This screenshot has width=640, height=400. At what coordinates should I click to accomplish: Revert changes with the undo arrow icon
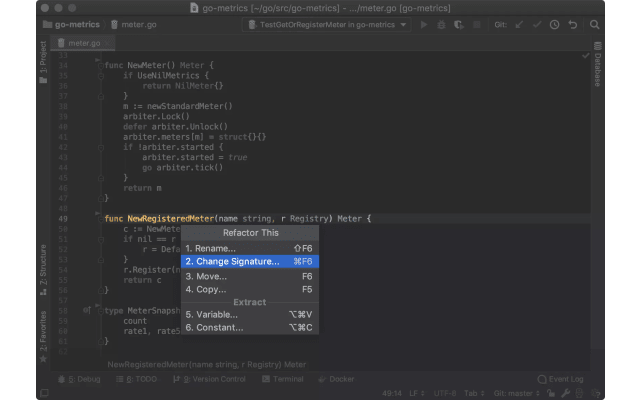573,25
